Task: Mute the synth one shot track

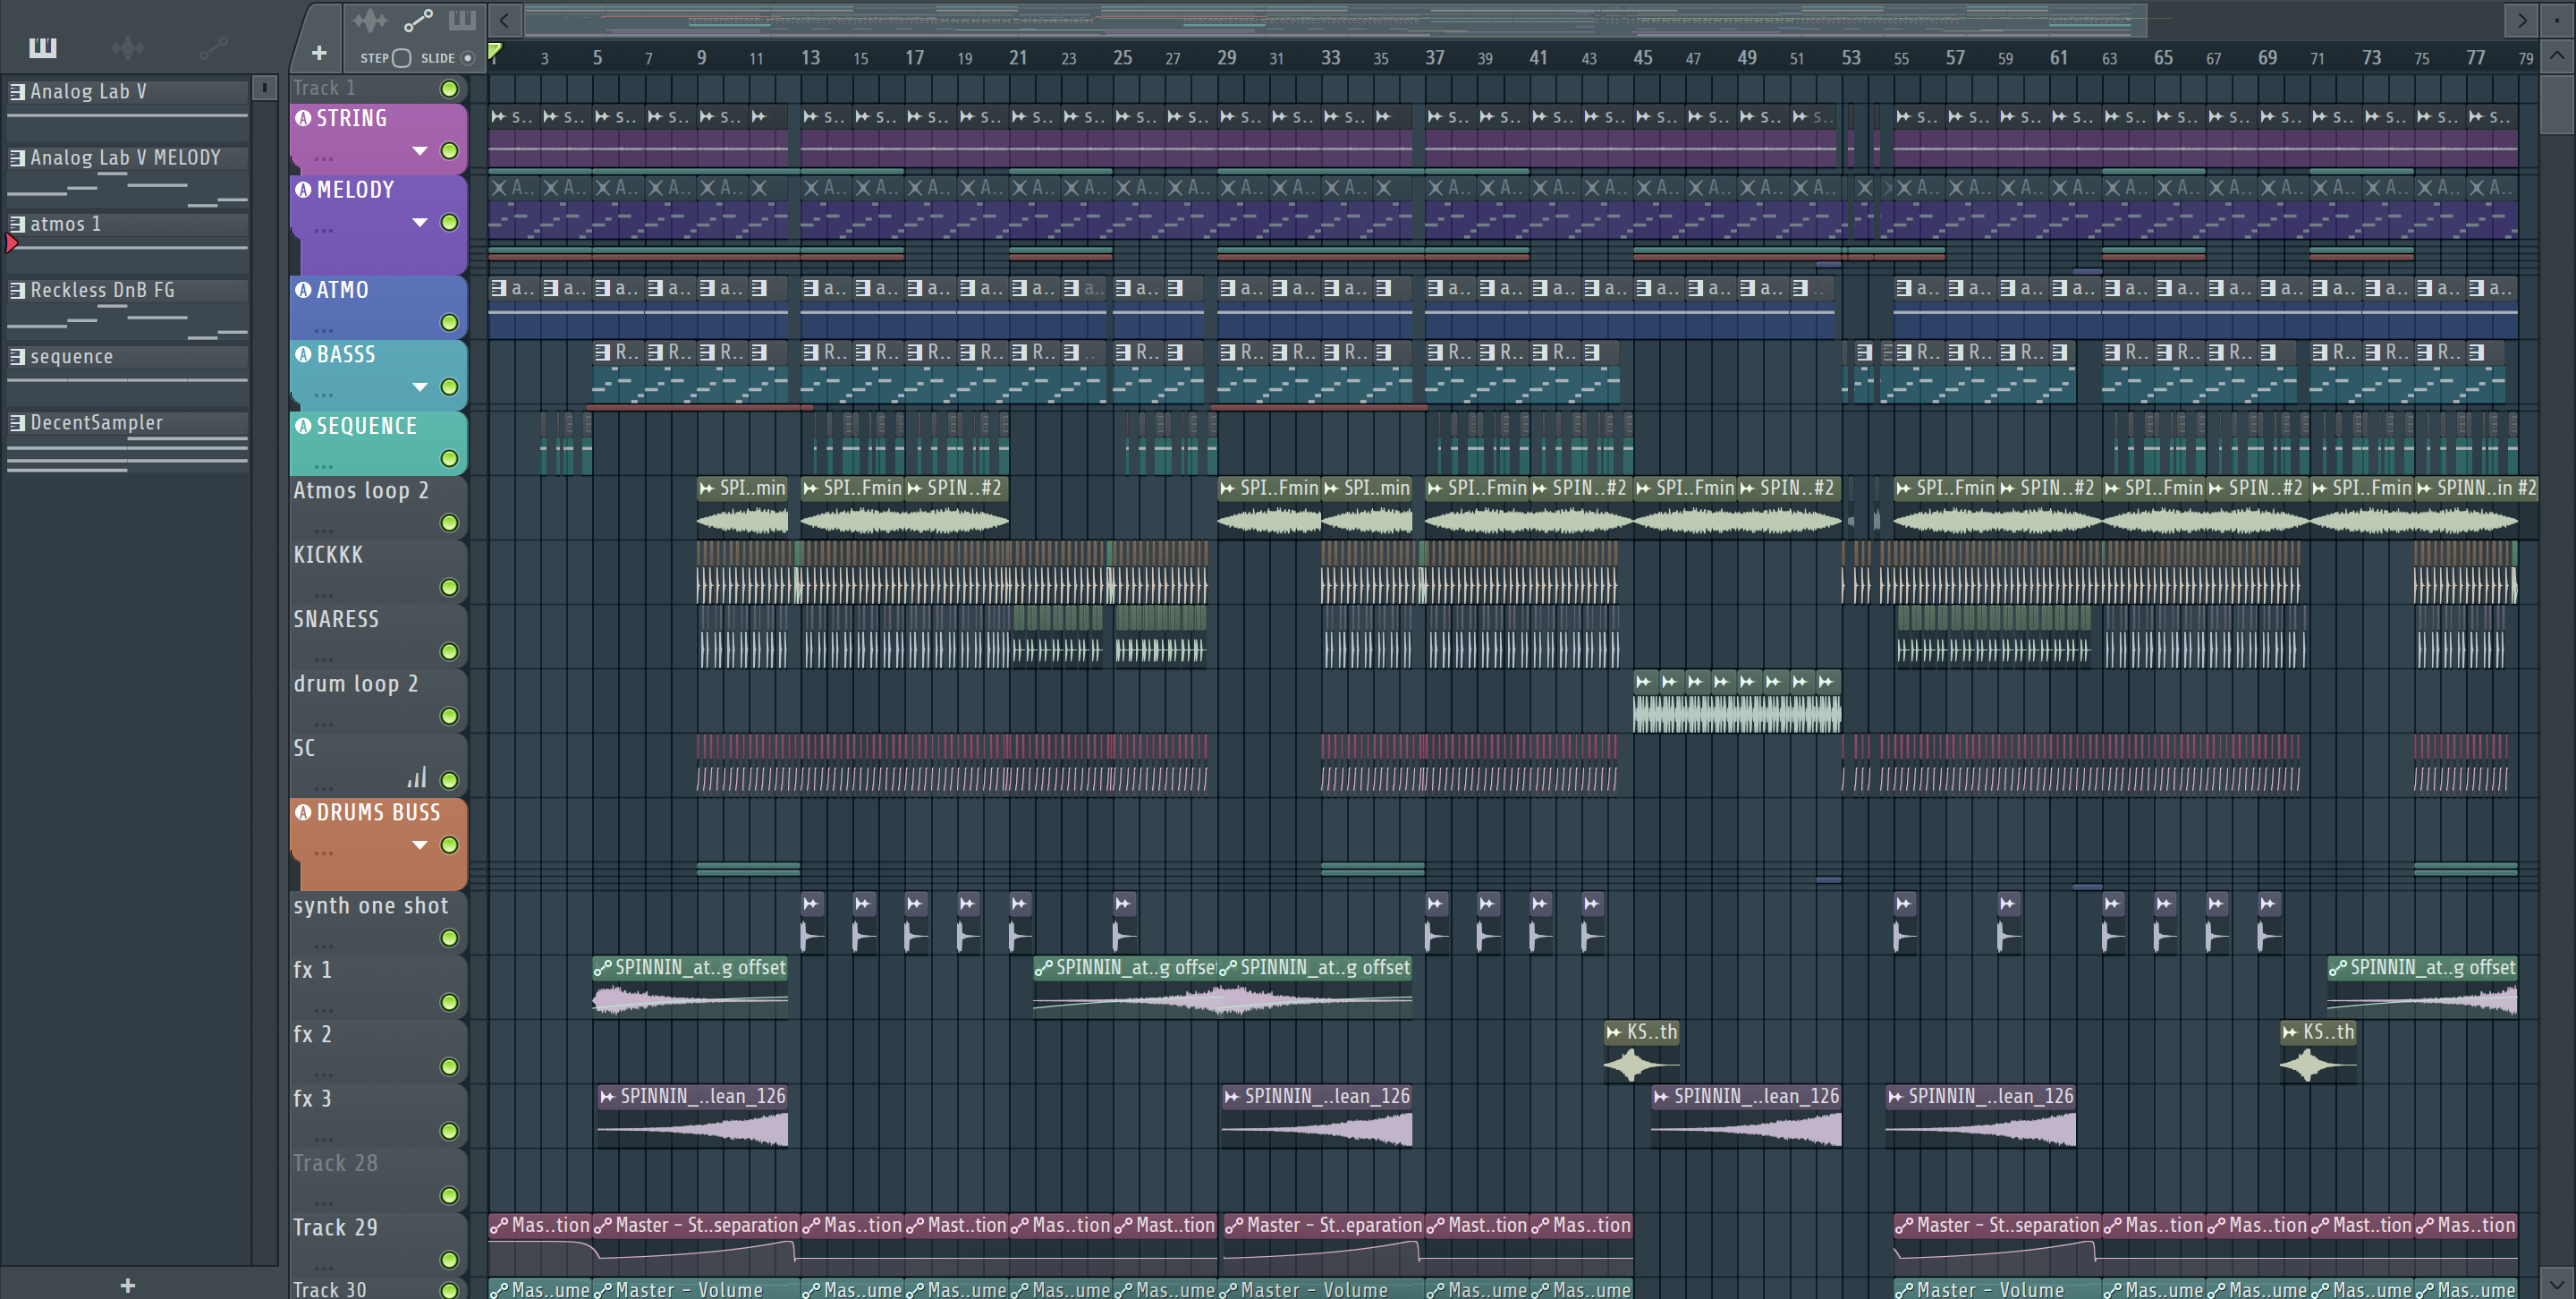Action: 450,938
